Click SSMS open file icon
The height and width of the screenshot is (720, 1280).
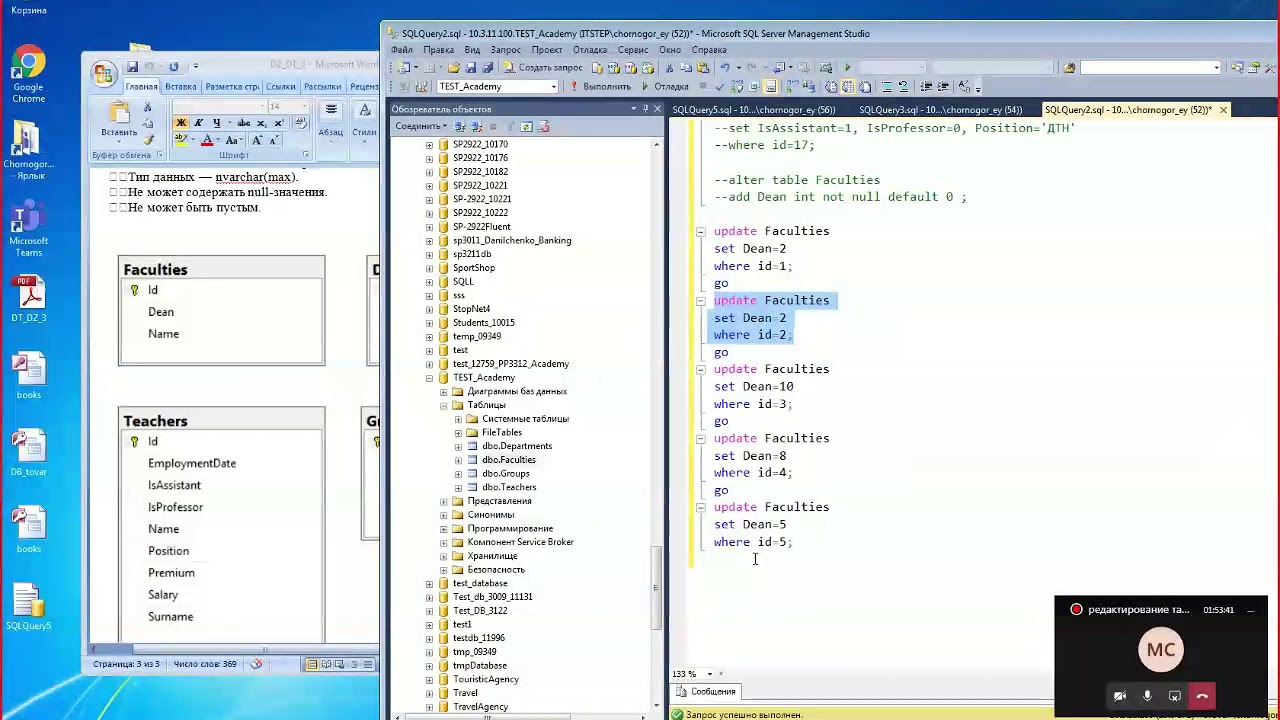pos(453,68)
